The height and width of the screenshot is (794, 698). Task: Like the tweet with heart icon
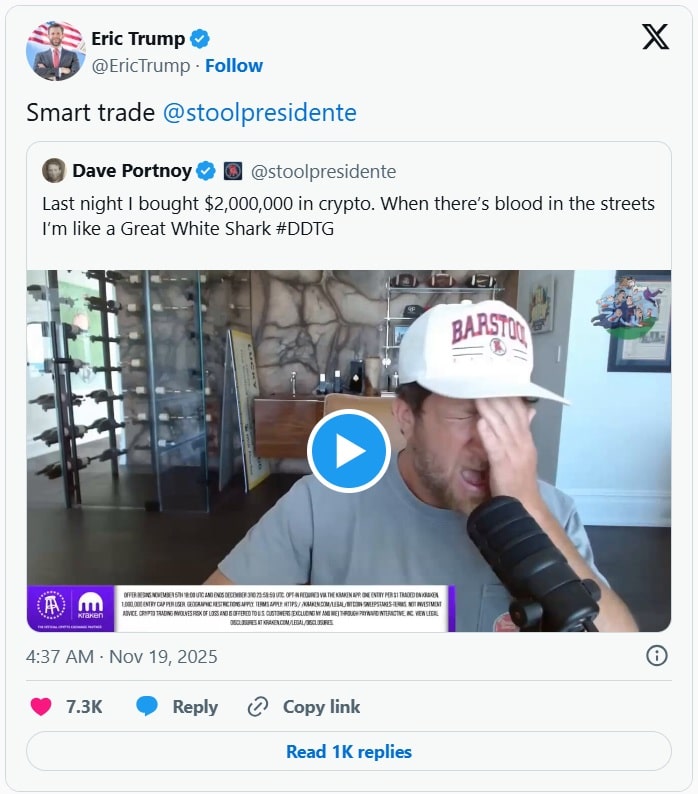tap(41, 707)
